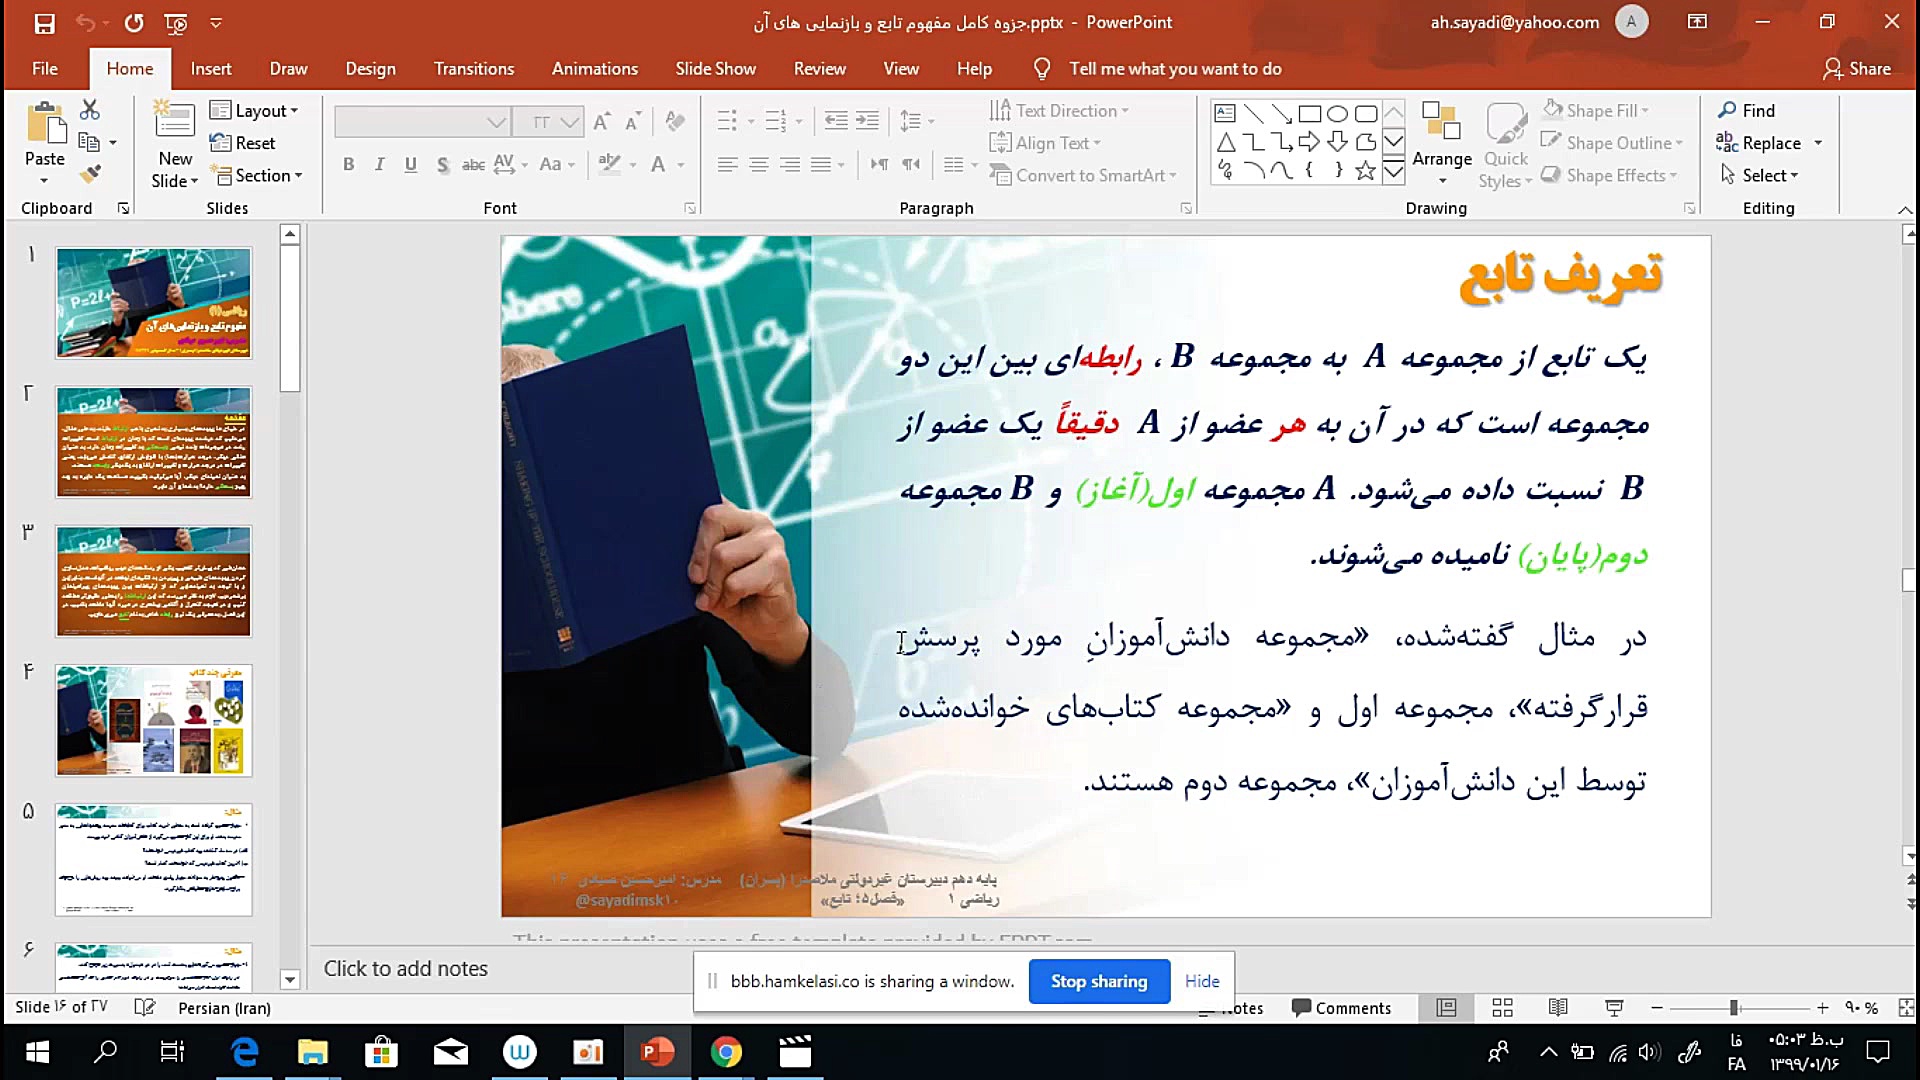Open Convert to SmartArt
Viewport: 1920px width, 1080px height.
(x=1085, y=175)
